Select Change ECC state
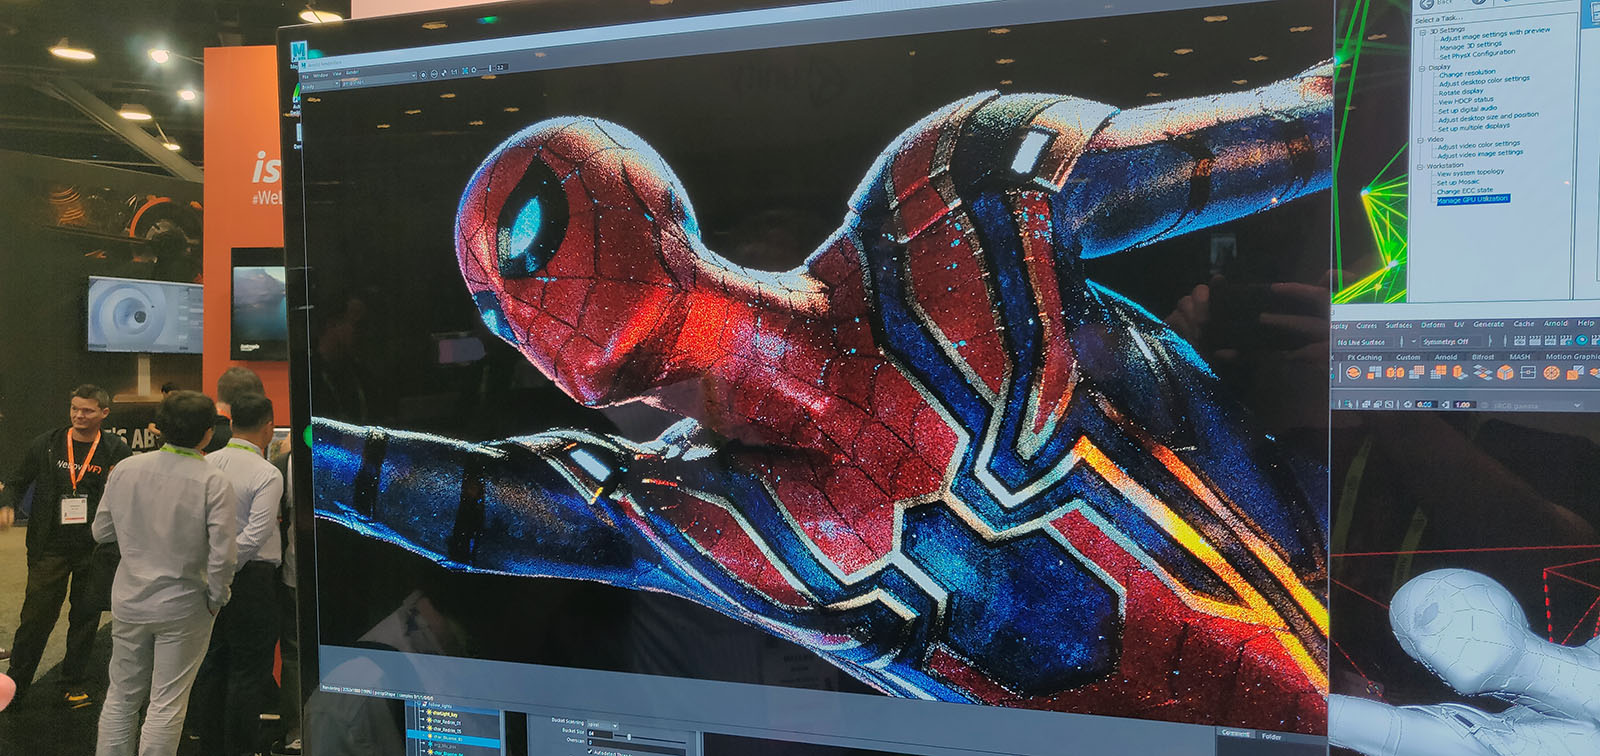 1465,191
